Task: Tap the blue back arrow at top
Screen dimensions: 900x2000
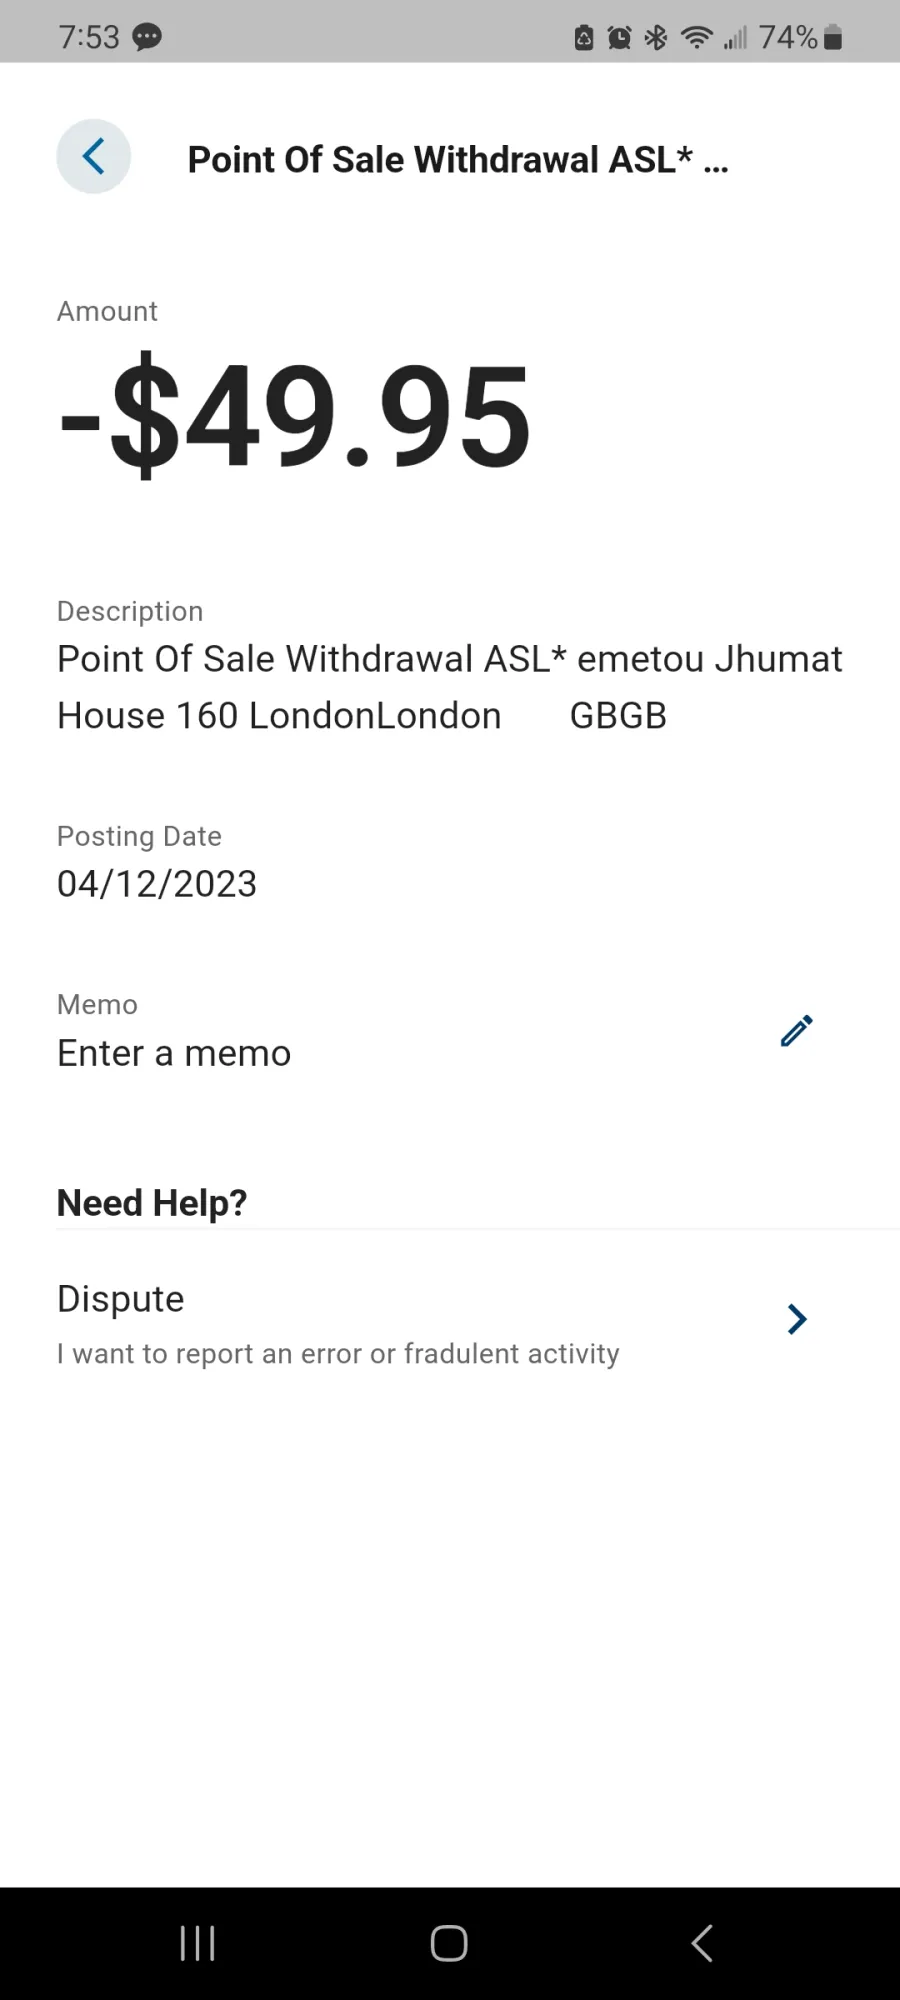Action: point(94,157)
